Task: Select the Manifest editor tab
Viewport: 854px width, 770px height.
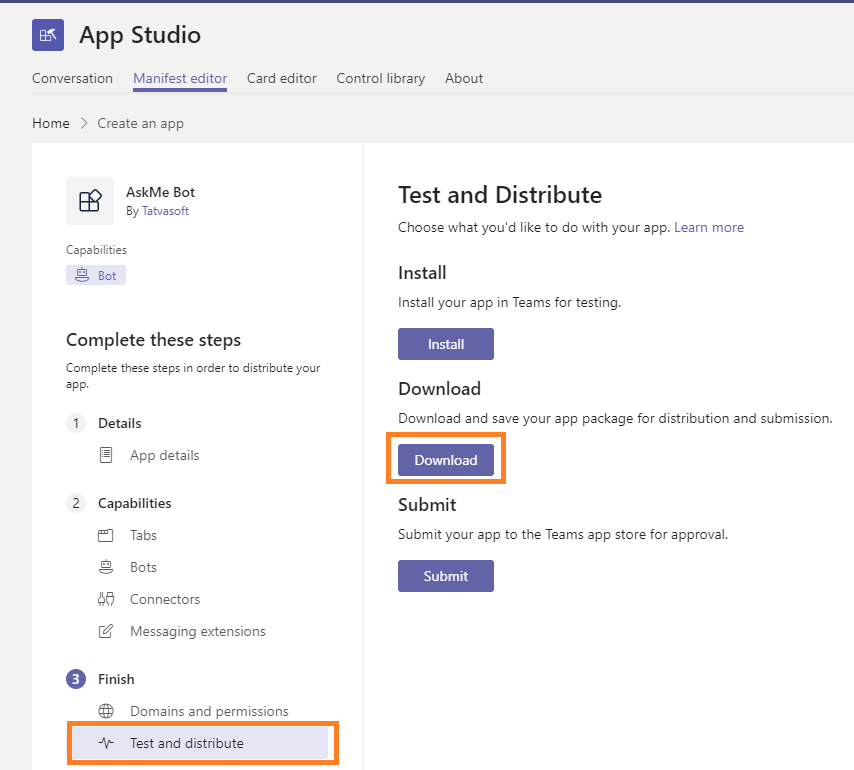Action: tap(180, 78)
